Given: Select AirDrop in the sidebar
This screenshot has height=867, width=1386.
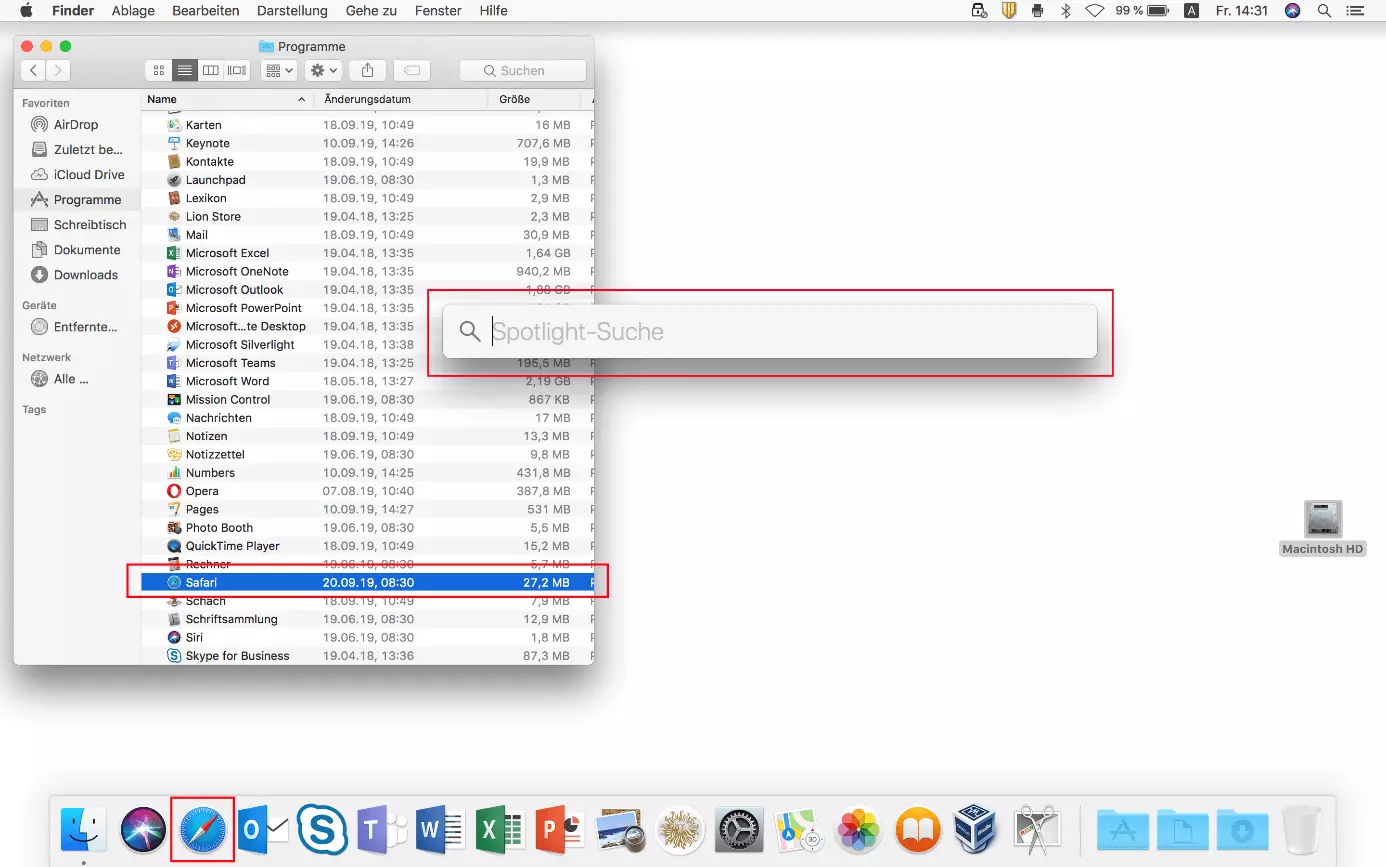Looking at the screenshot, I should click(76, 124).
